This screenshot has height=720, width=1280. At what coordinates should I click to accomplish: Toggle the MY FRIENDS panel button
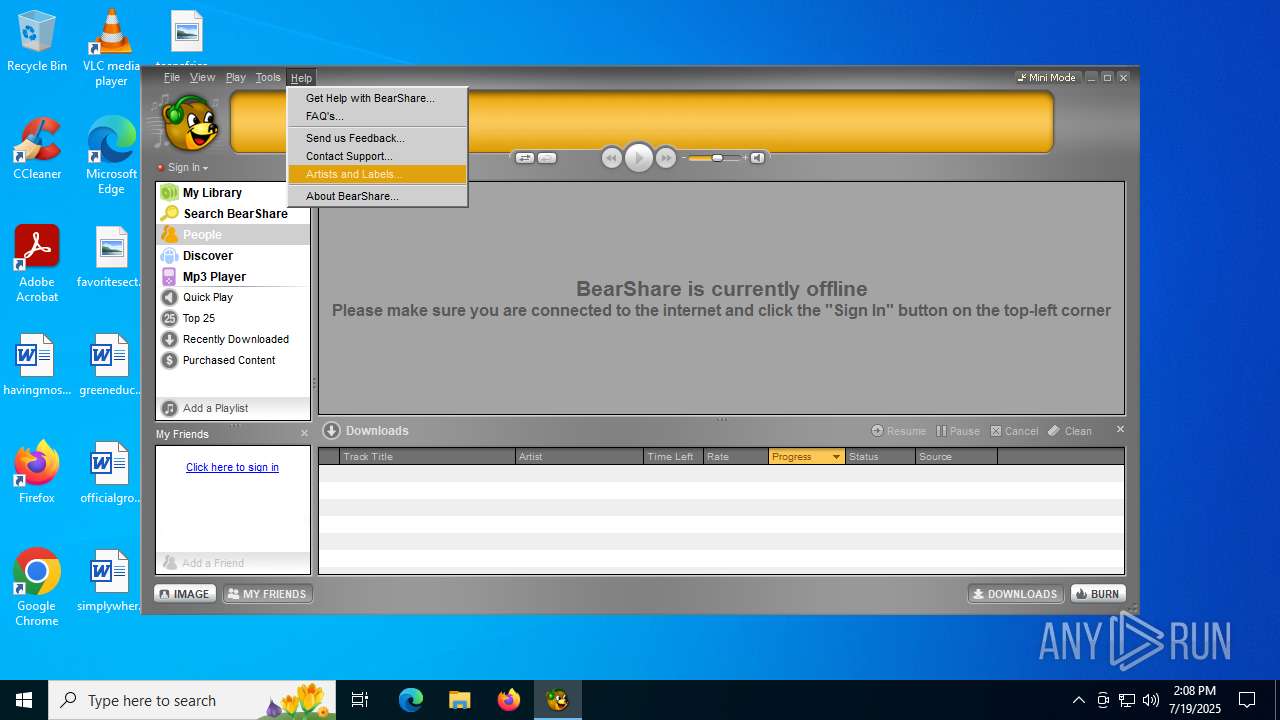[x=267, y=594]
